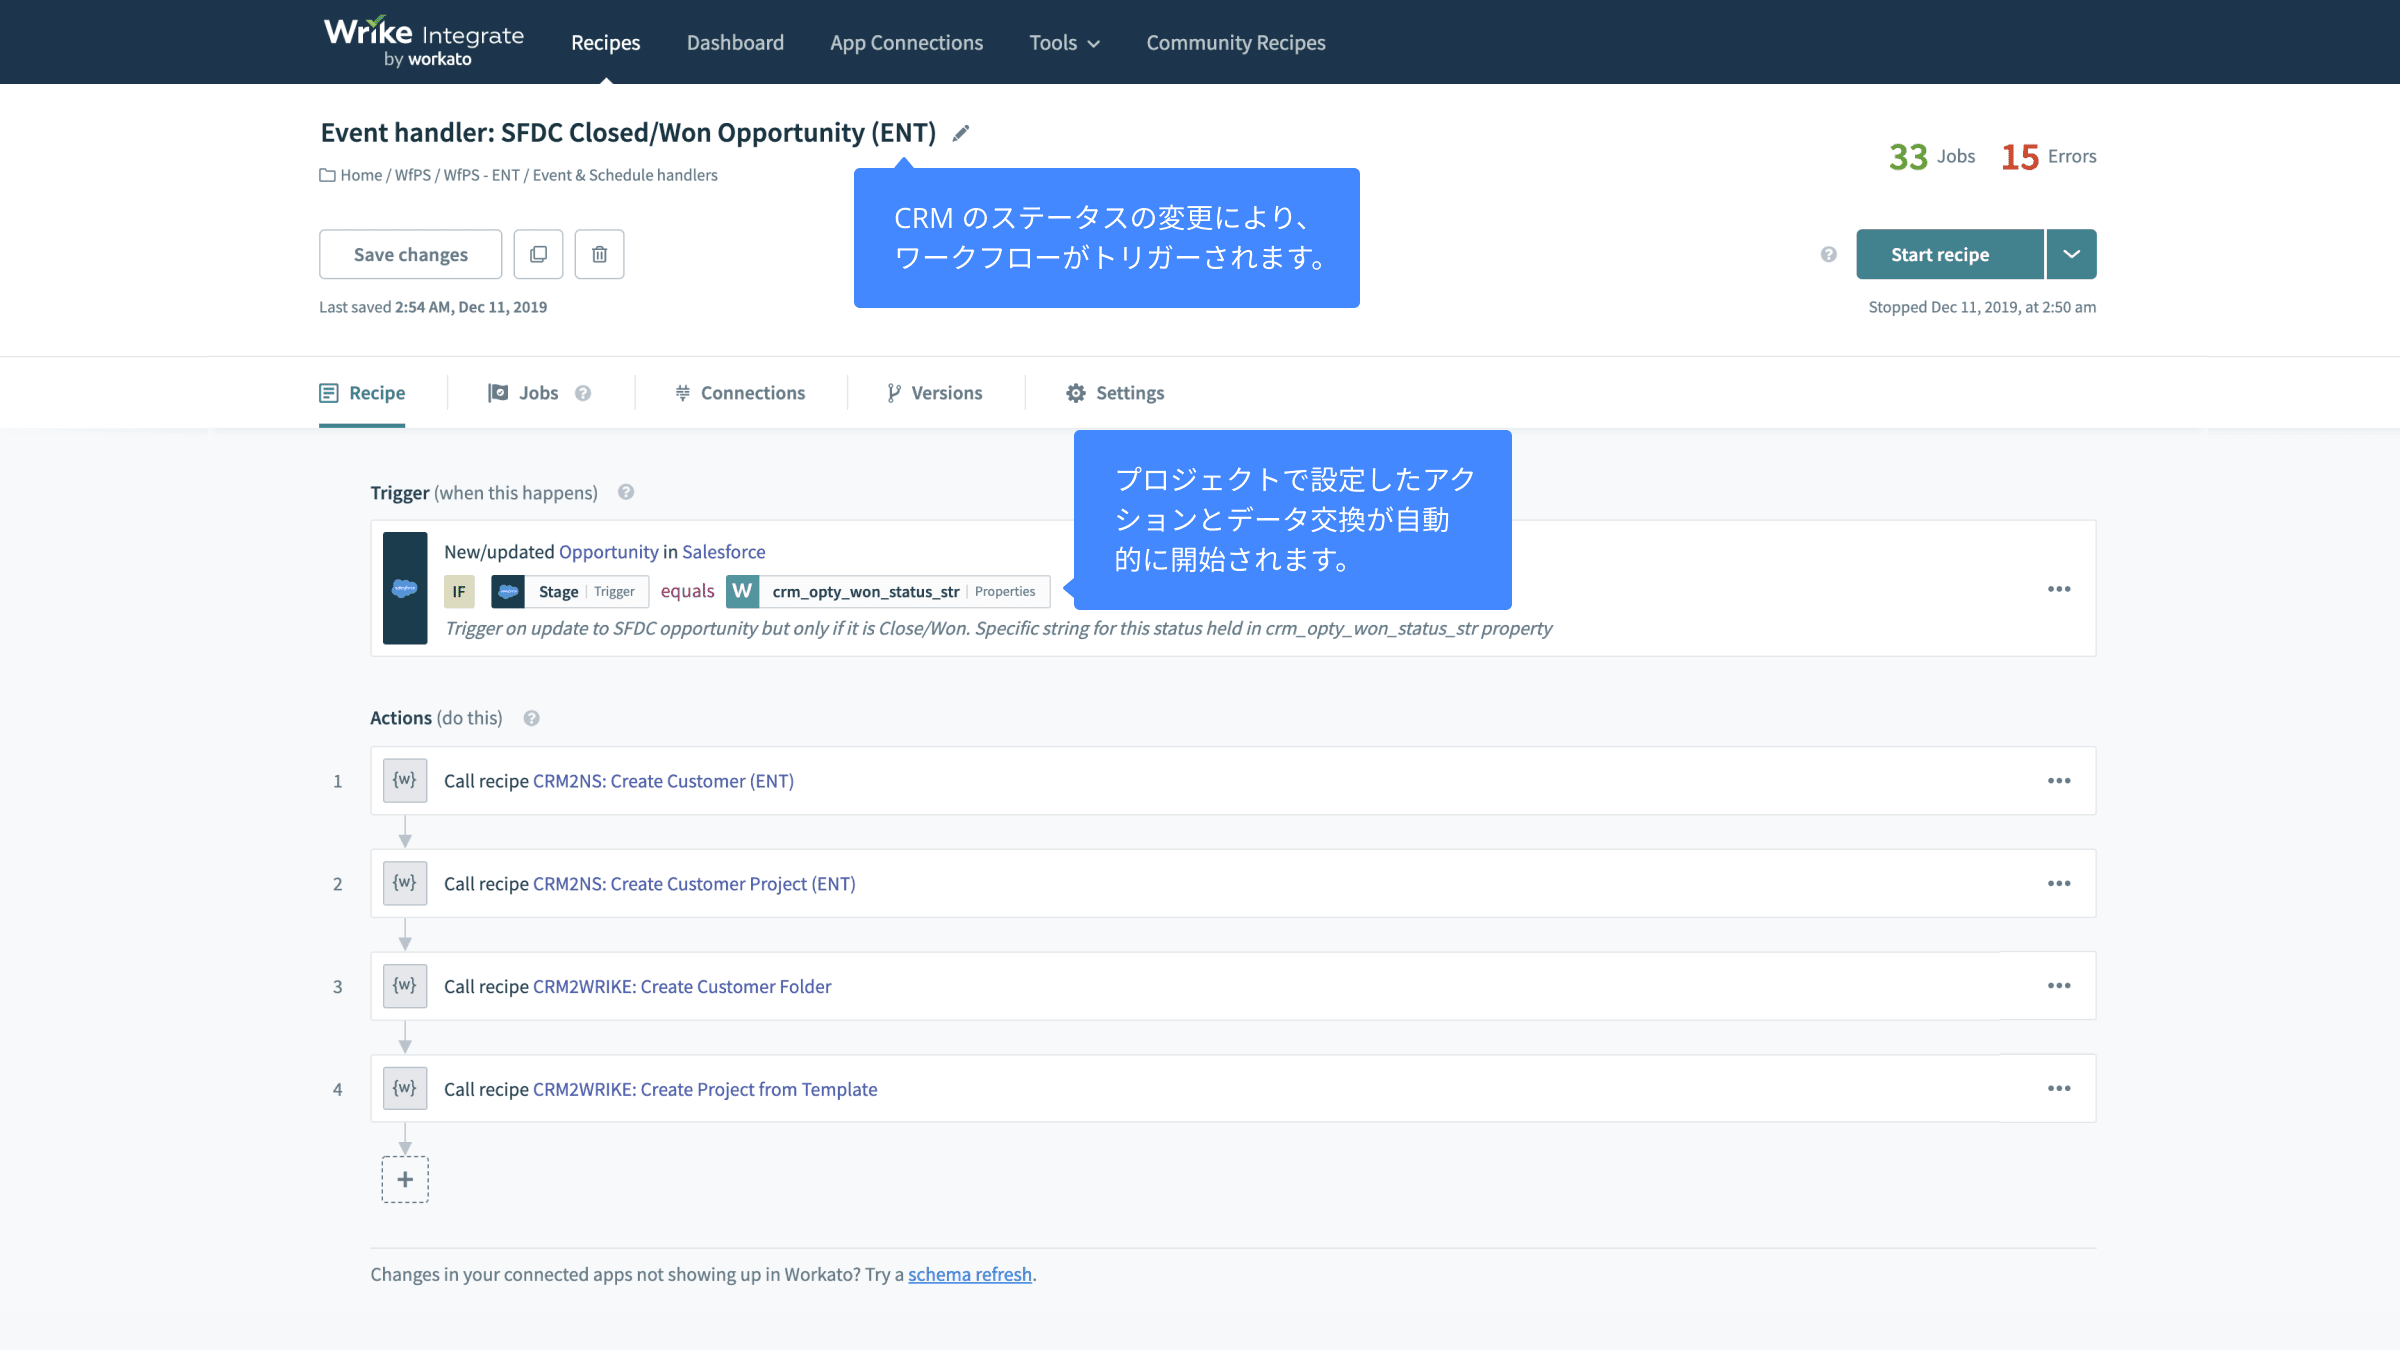Image resolution: width=2400 pixels, height=1350 pixels.
Task: Switch to the Jobs tab
Action: point(524,393)
